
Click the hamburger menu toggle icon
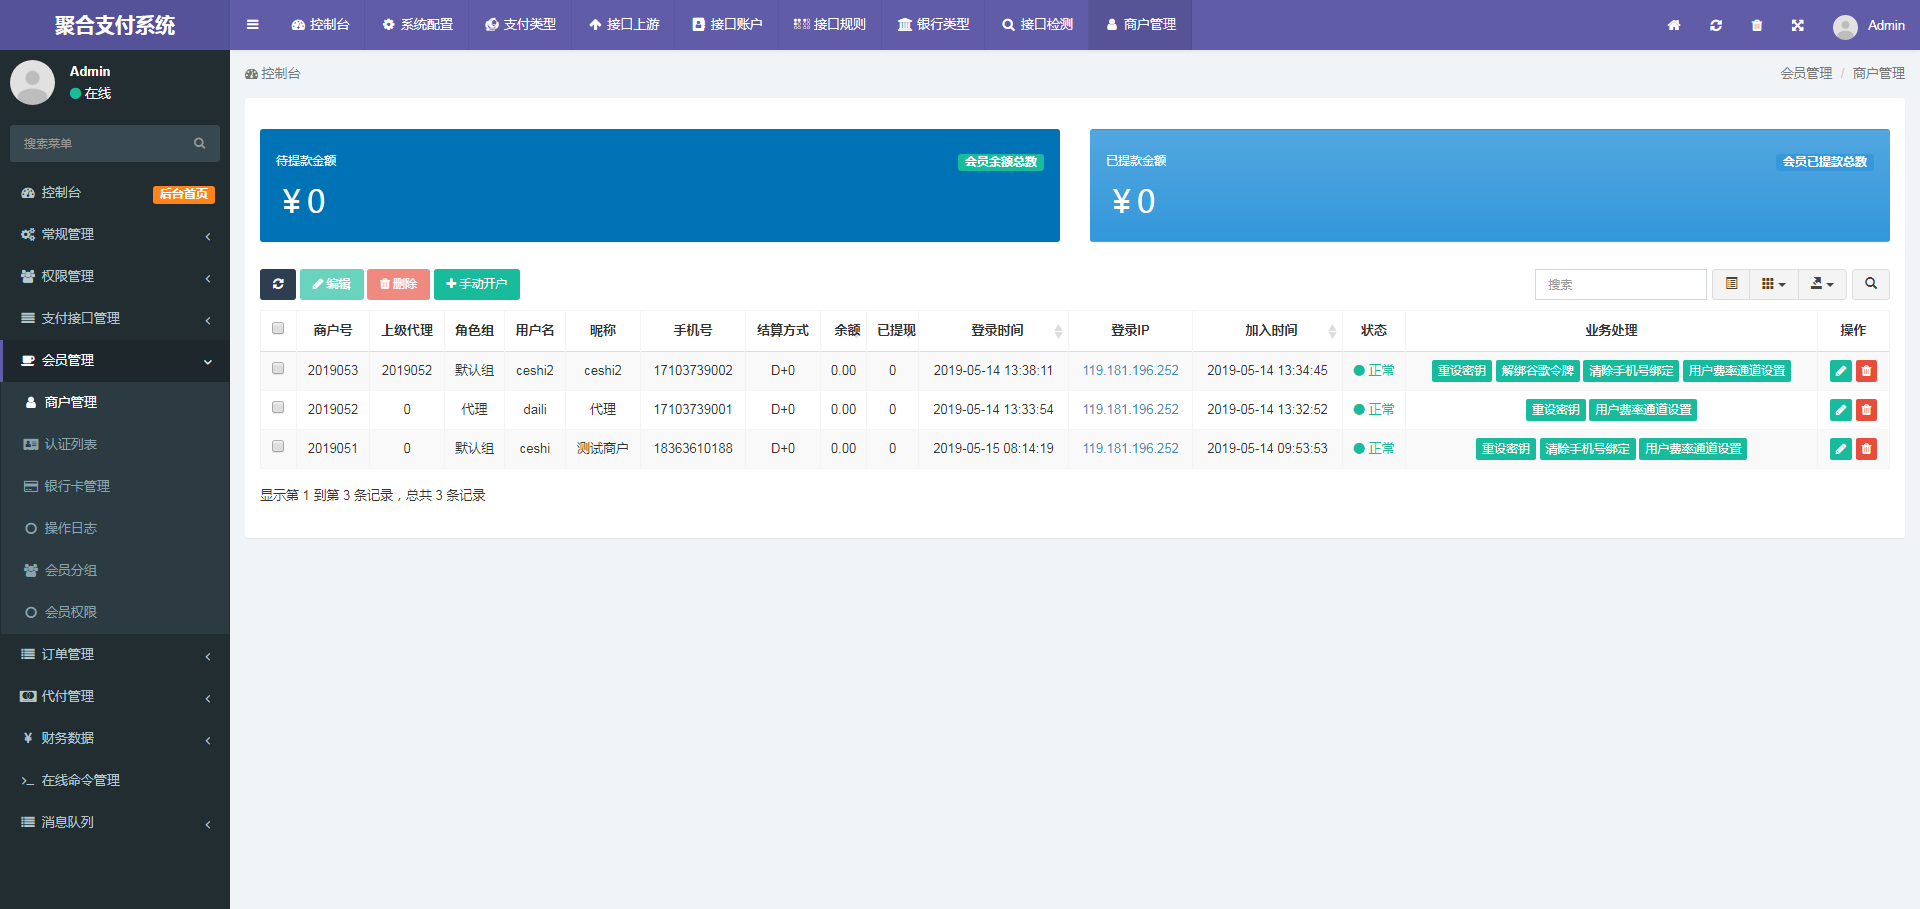tap(253, 25)
